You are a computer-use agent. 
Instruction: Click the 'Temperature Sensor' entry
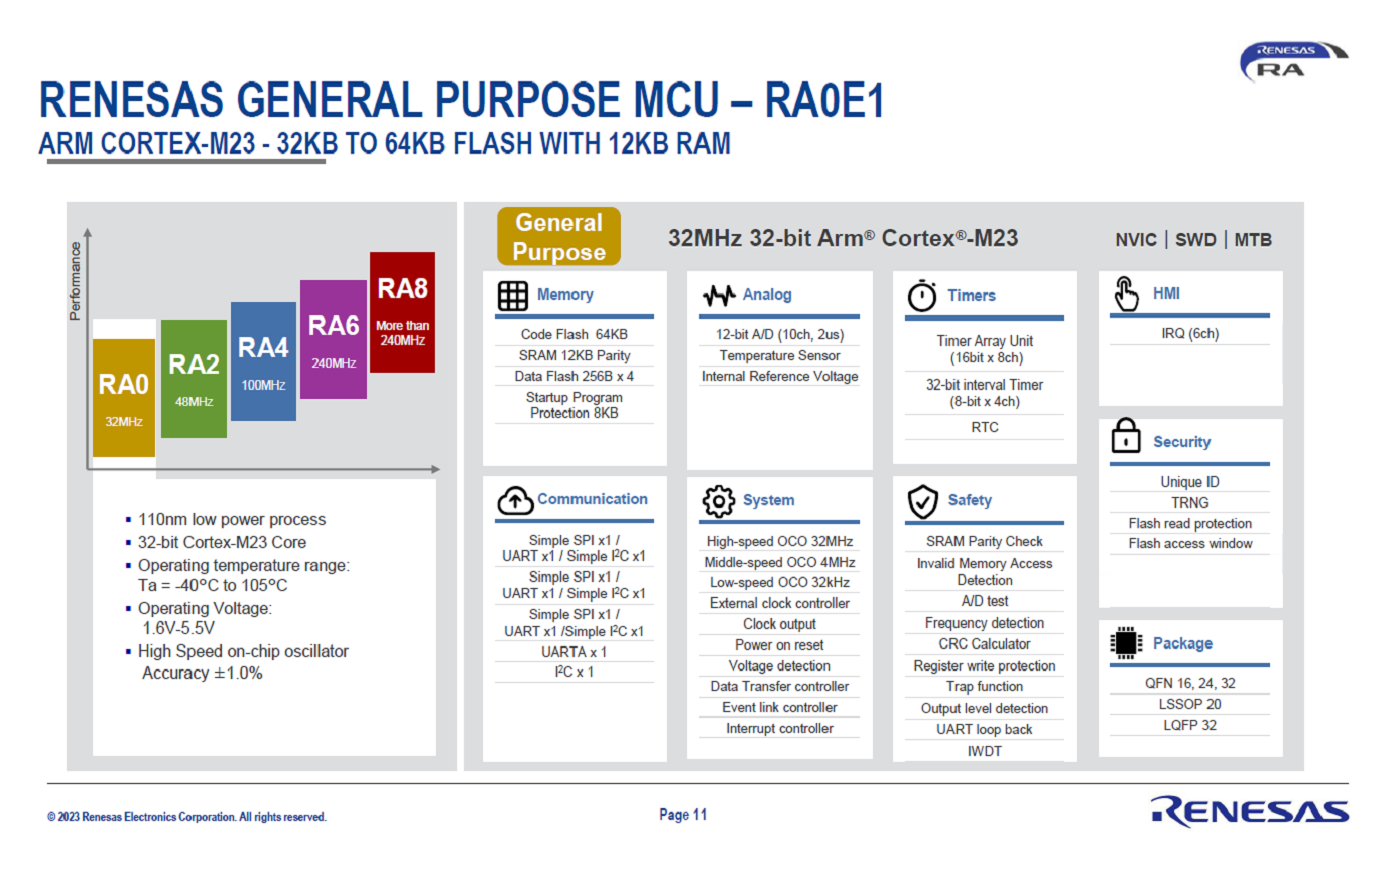pos(780,355)
